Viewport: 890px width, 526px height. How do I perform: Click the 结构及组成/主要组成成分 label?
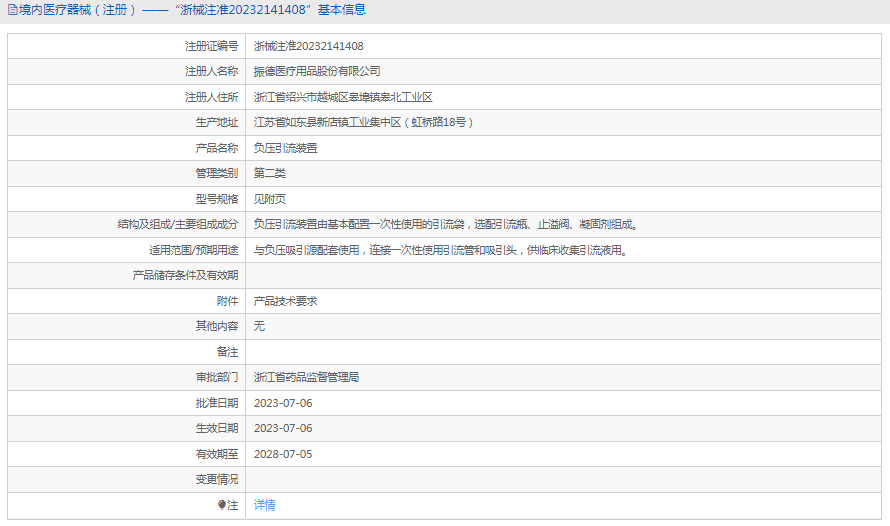(x=178, y=225)
